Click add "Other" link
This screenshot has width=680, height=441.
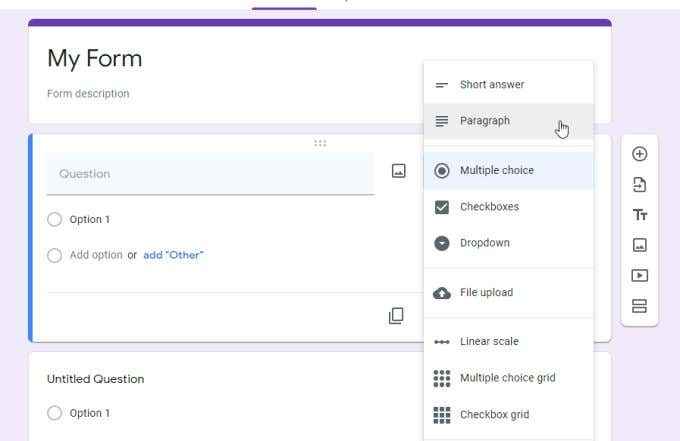[x=173, y=255]
